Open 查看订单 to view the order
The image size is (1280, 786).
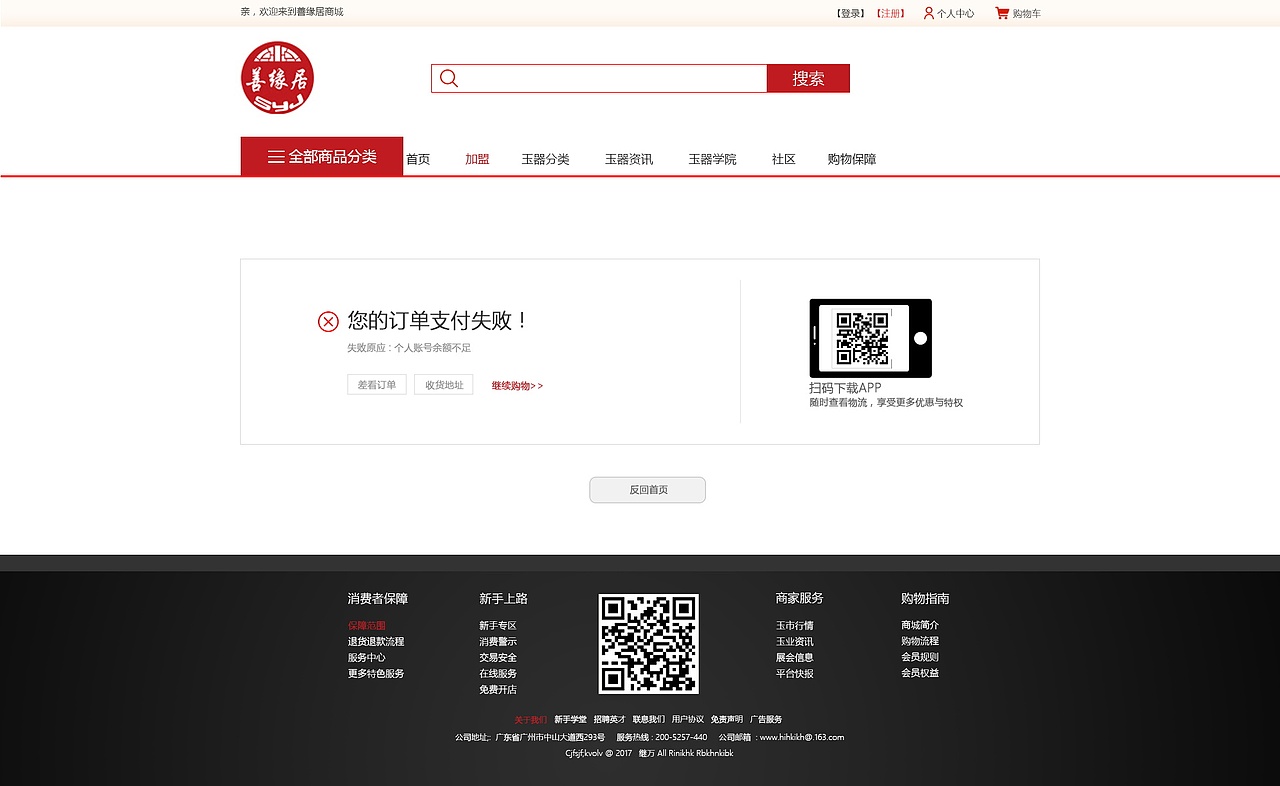tap(376, 384)
